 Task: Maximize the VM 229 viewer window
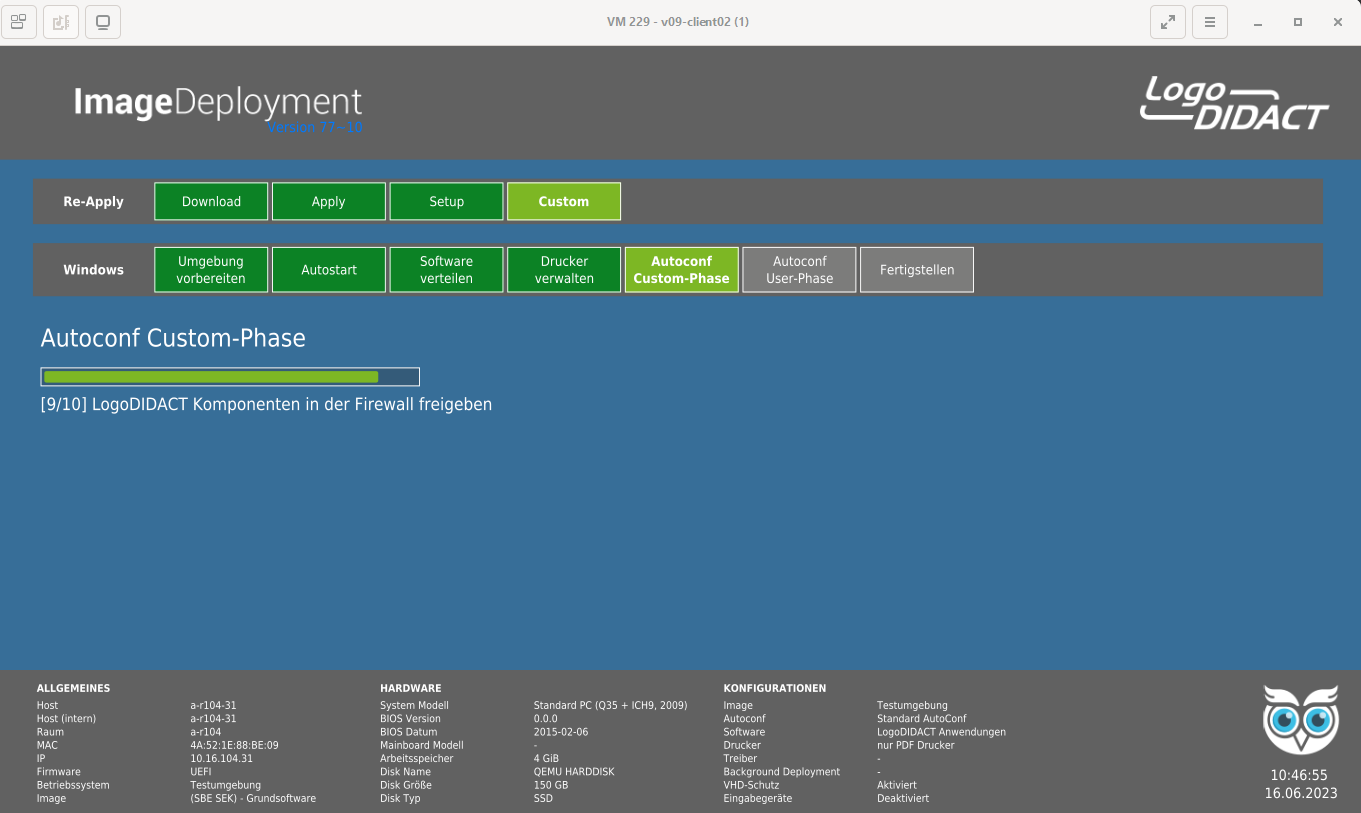(x=1298, y=22)
